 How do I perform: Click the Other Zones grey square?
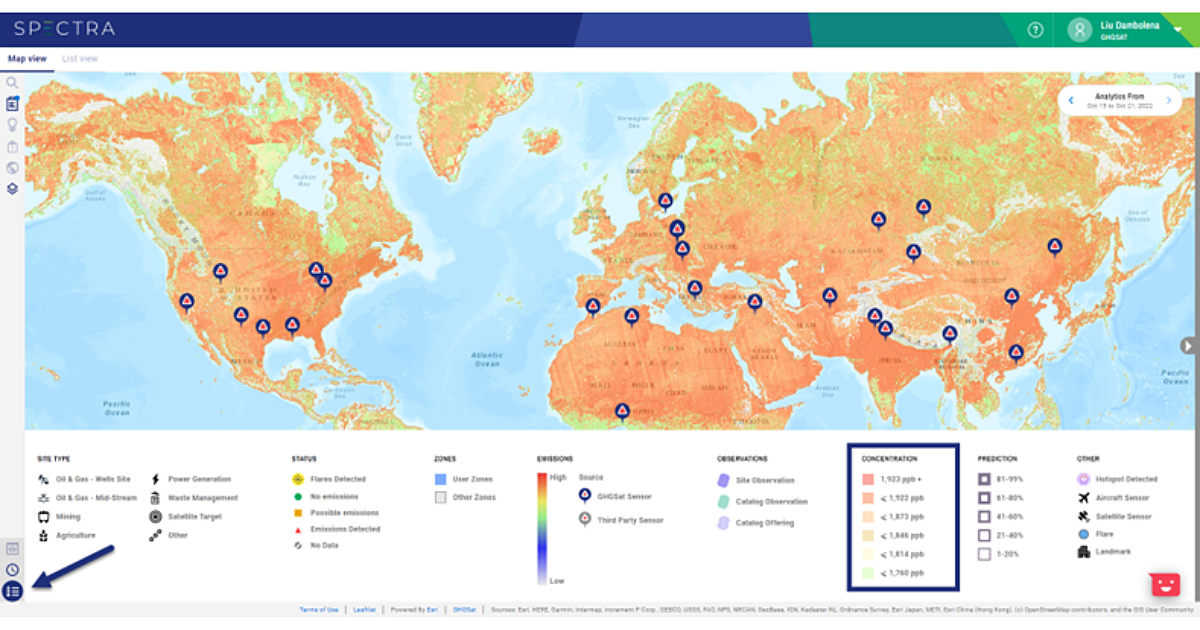click(440, 497)
